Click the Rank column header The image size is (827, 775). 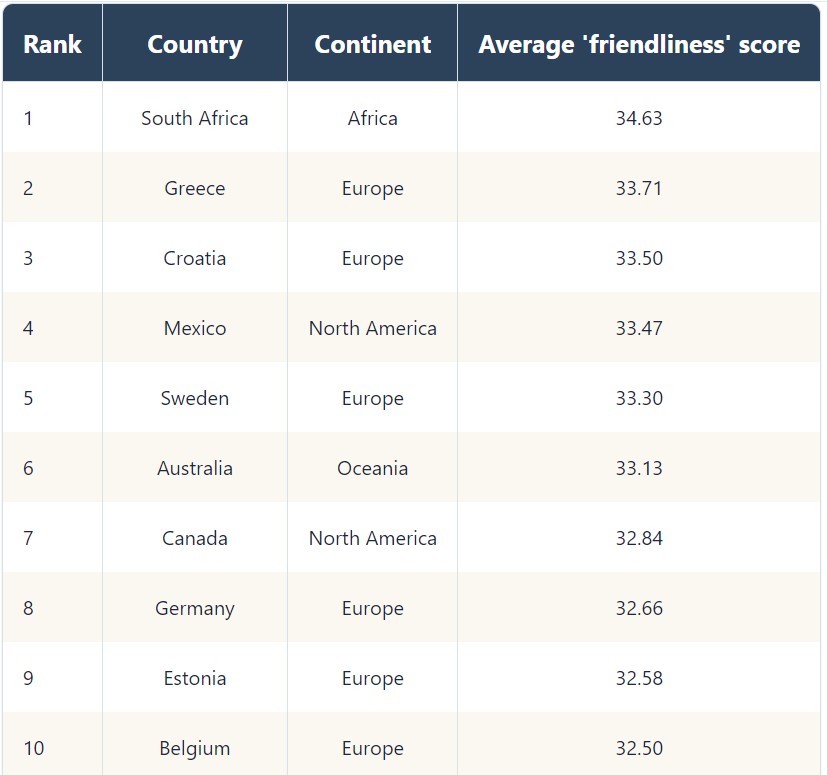[52, 44]
